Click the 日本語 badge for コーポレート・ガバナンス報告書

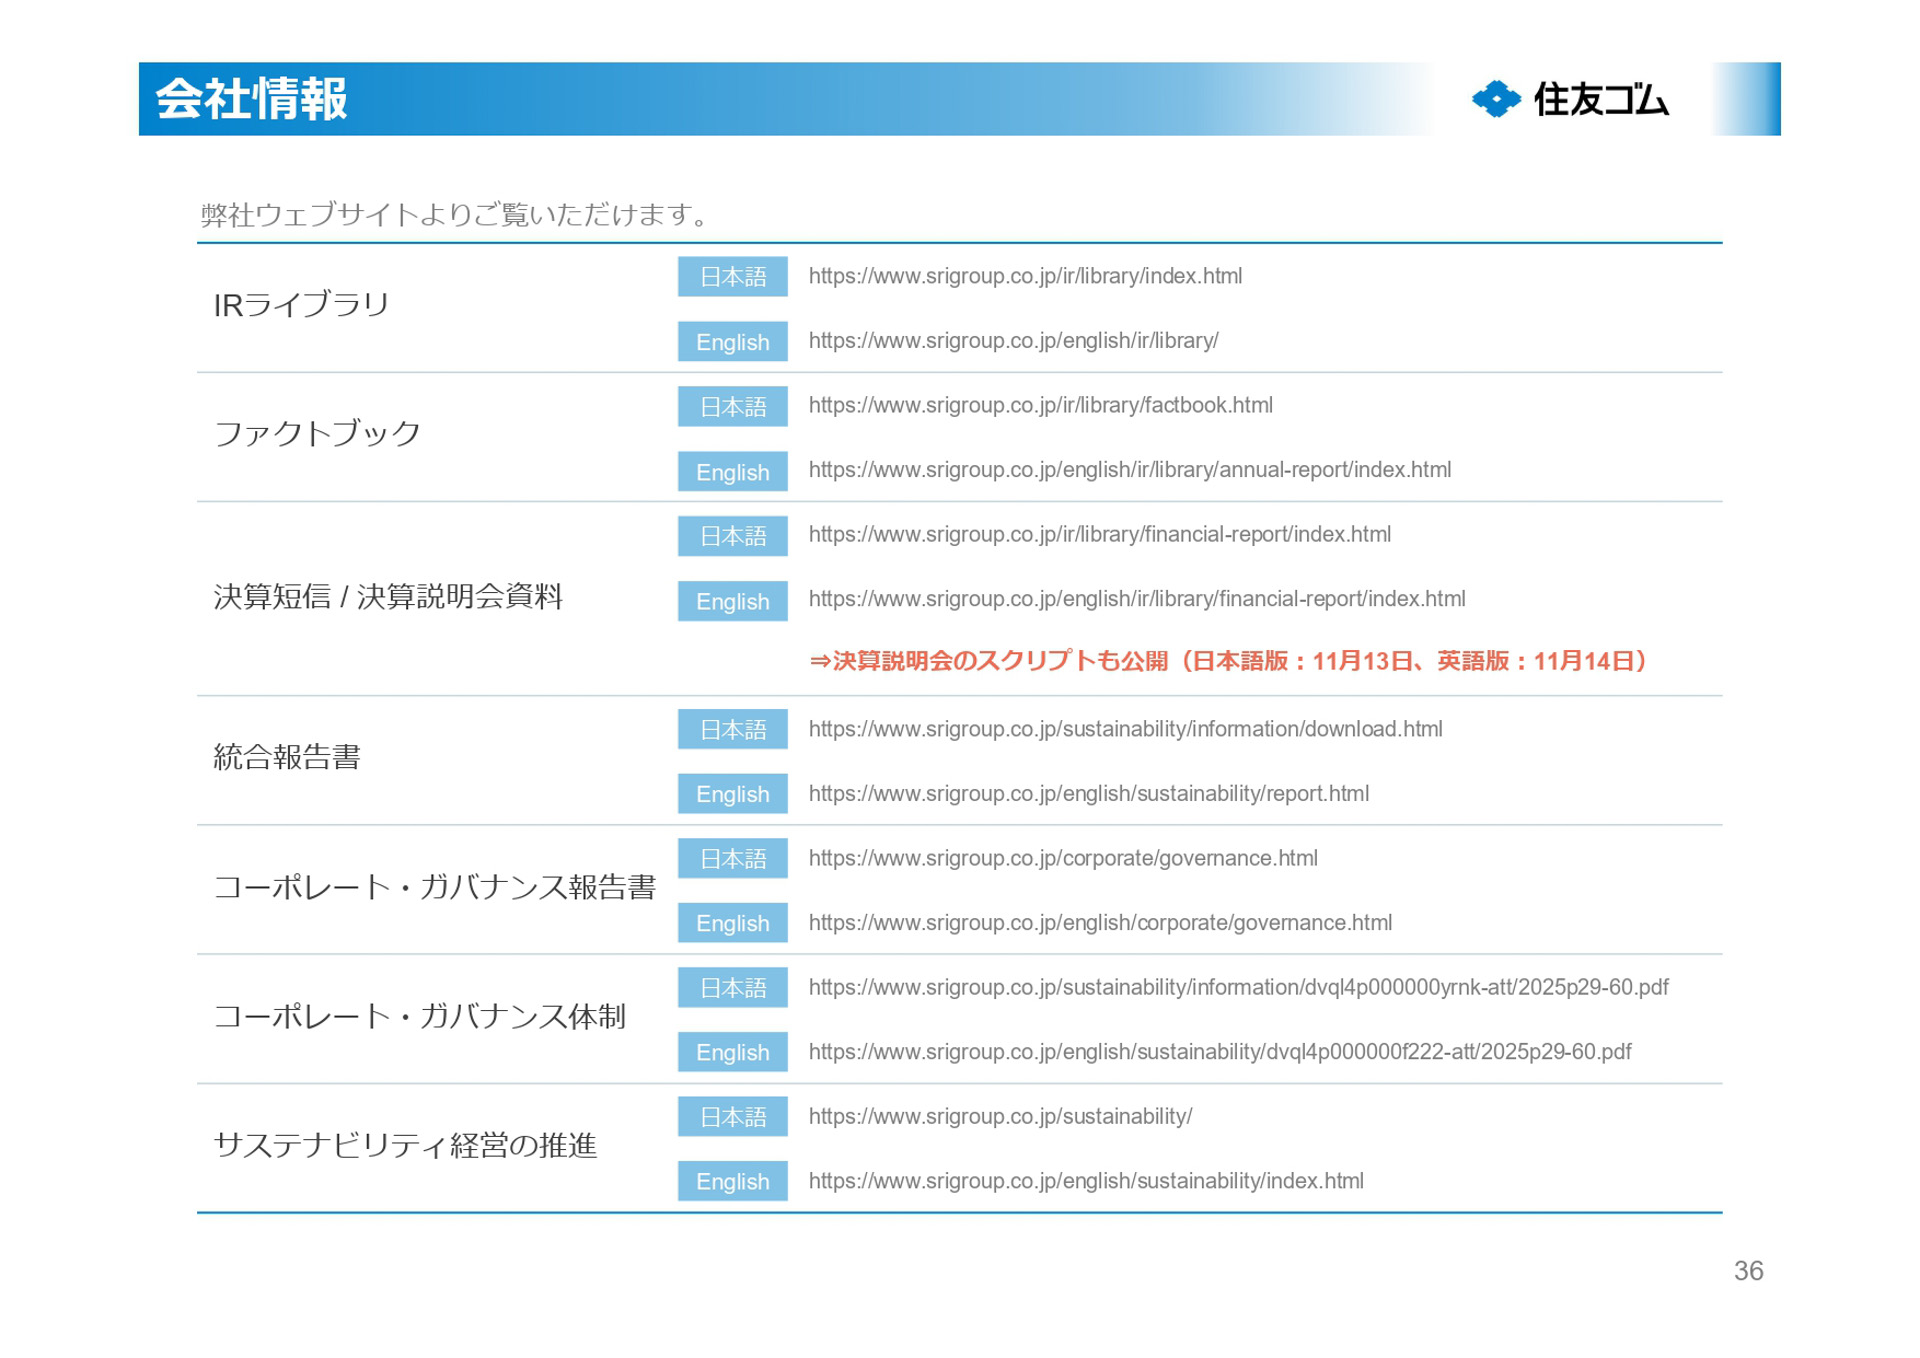click(732, 858)
